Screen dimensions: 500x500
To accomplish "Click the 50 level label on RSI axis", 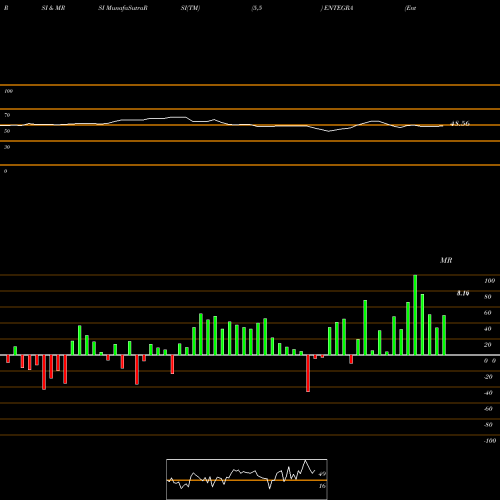I will click(7, 131).
